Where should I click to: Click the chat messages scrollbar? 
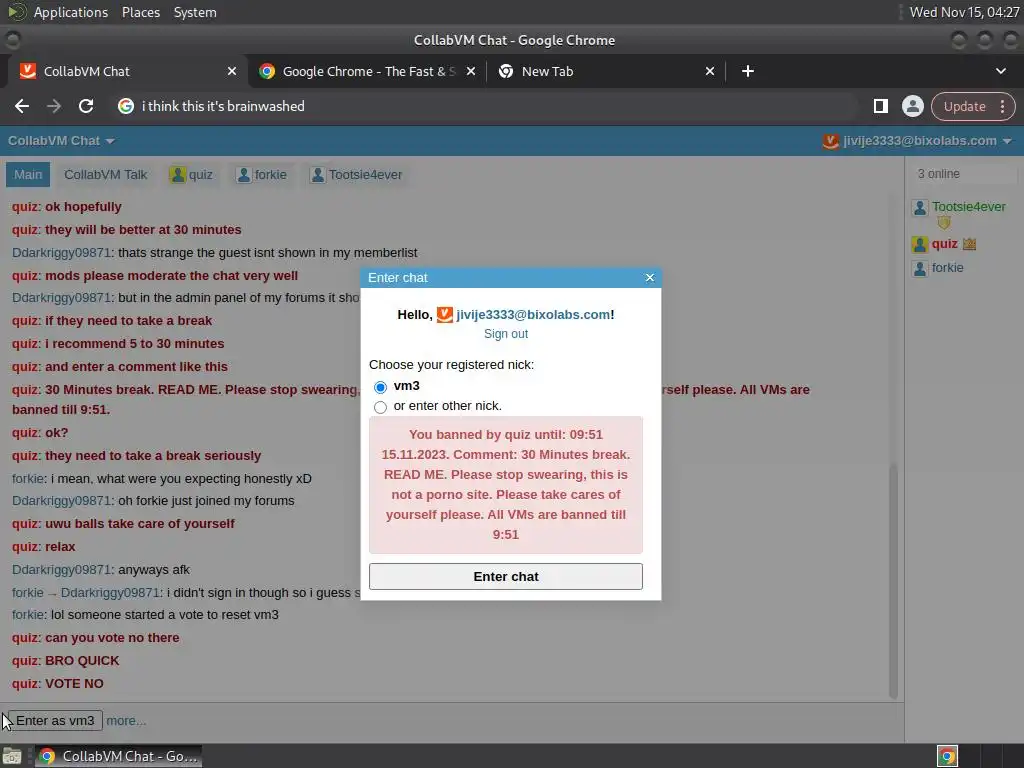tap(893, 580)
